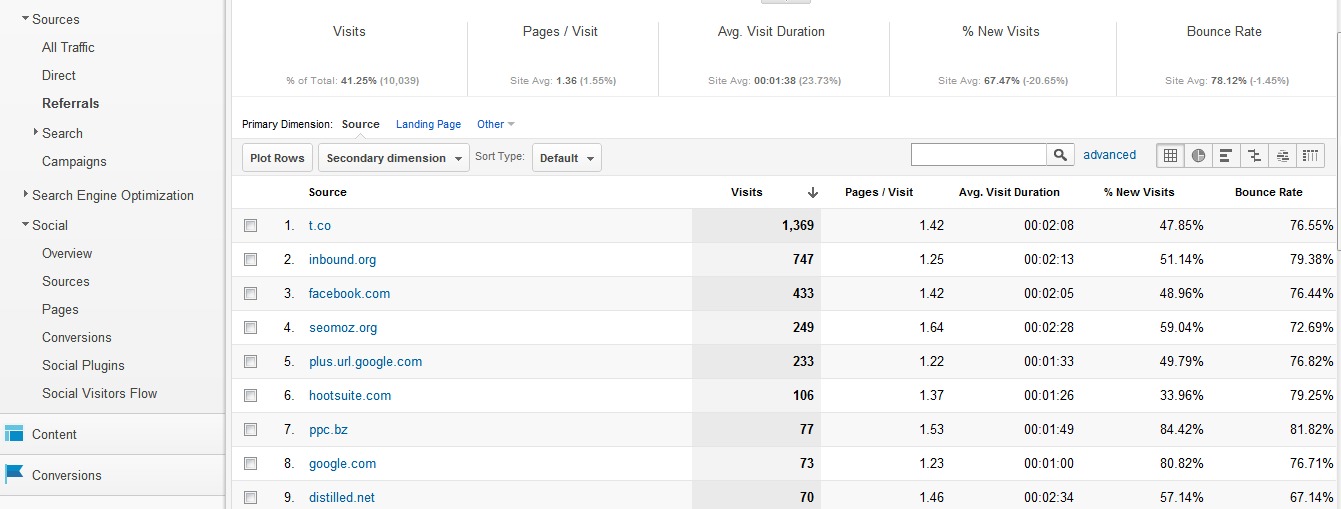Image resolution: width=1341 pixels, height=509 pixels.
Task: Select Landing Page primary dimension
Action: 429,124
